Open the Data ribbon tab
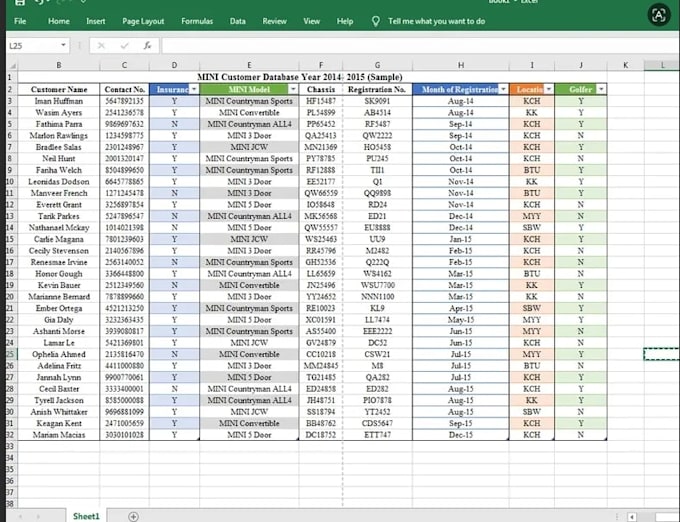Image resolution: width=680 pixels, height=522 pixels. click(x=238, y=21)
